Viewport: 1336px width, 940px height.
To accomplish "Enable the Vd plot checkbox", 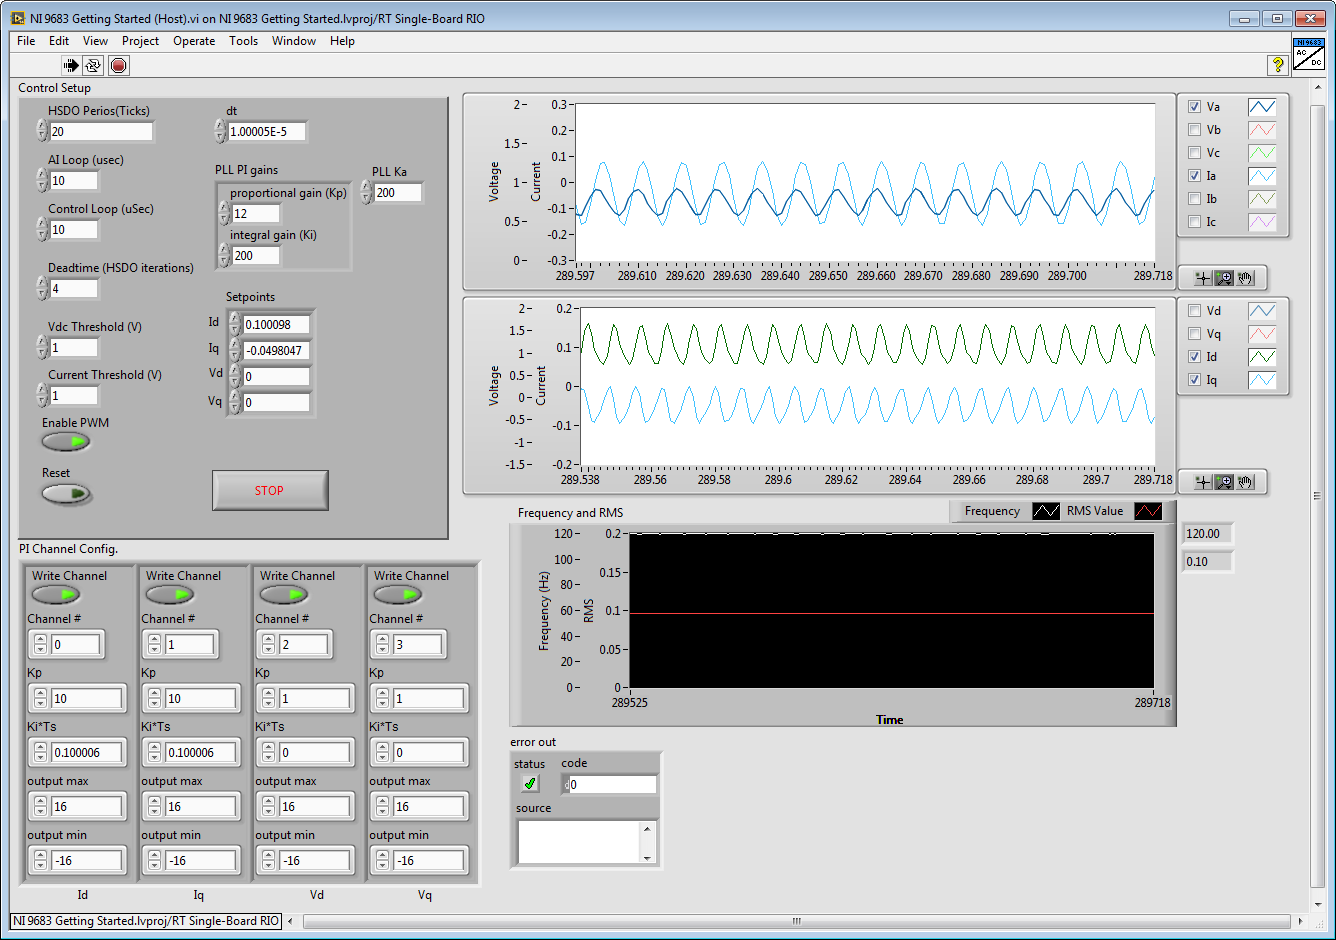I will [x=1194, y=311].
